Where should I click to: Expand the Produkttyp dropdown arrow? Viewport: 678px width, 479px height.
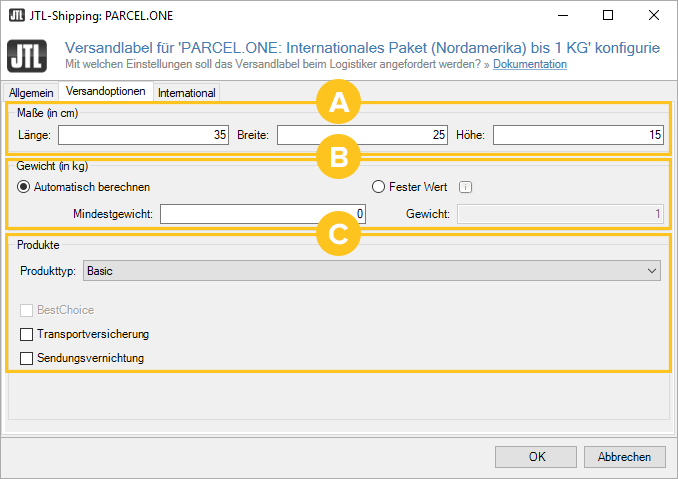(652, 271)
